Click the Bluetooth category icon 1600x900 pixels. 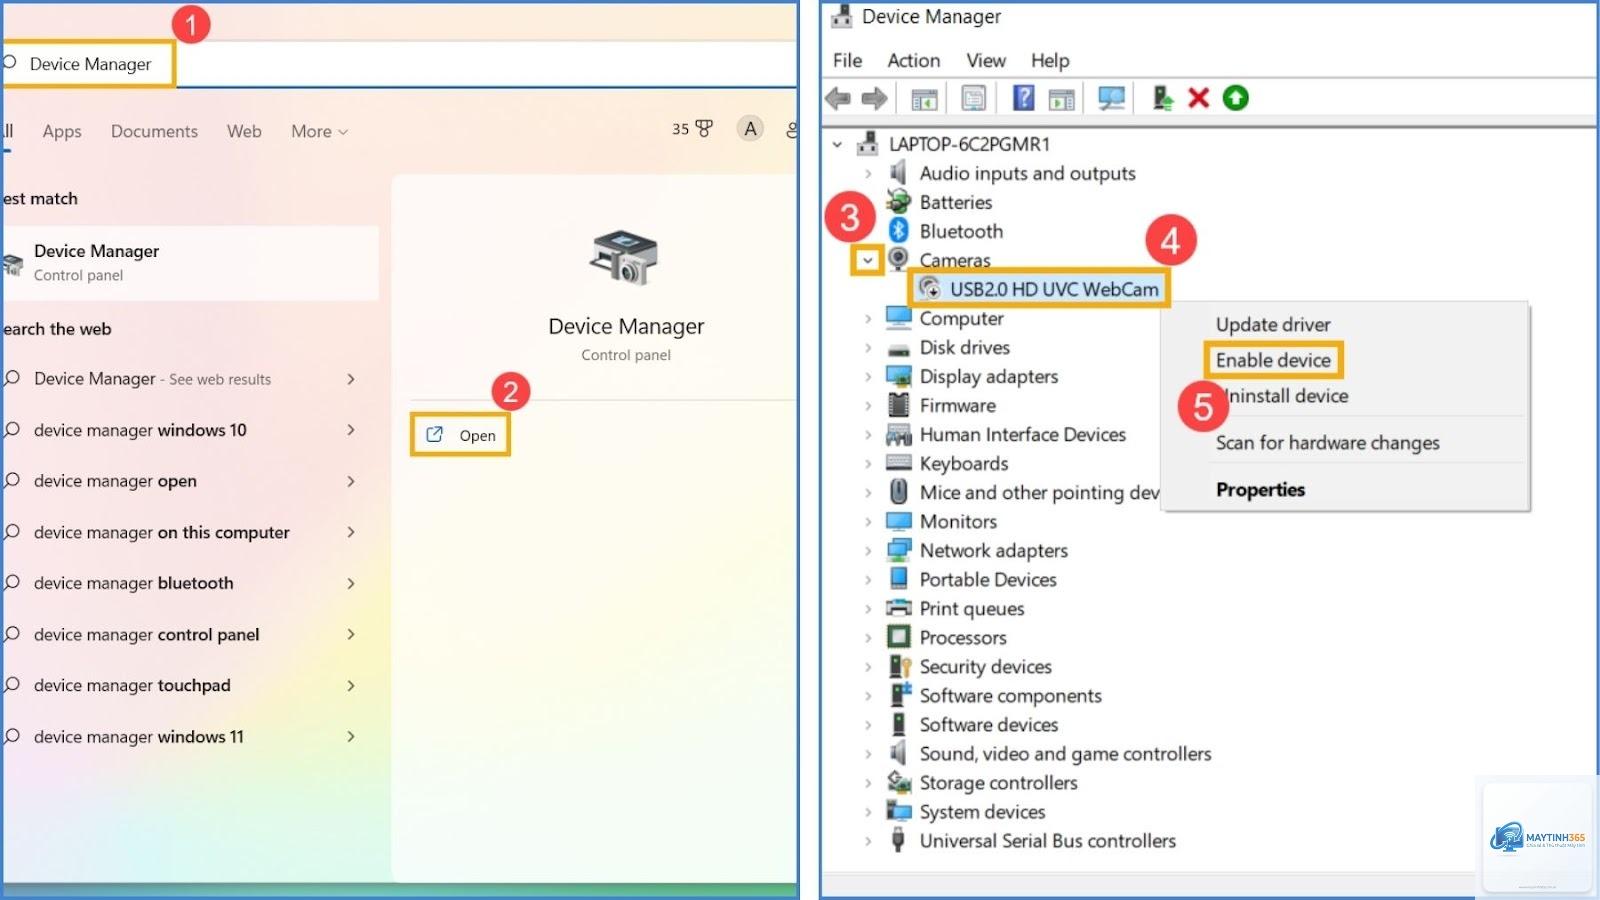(x=898, y=231)
